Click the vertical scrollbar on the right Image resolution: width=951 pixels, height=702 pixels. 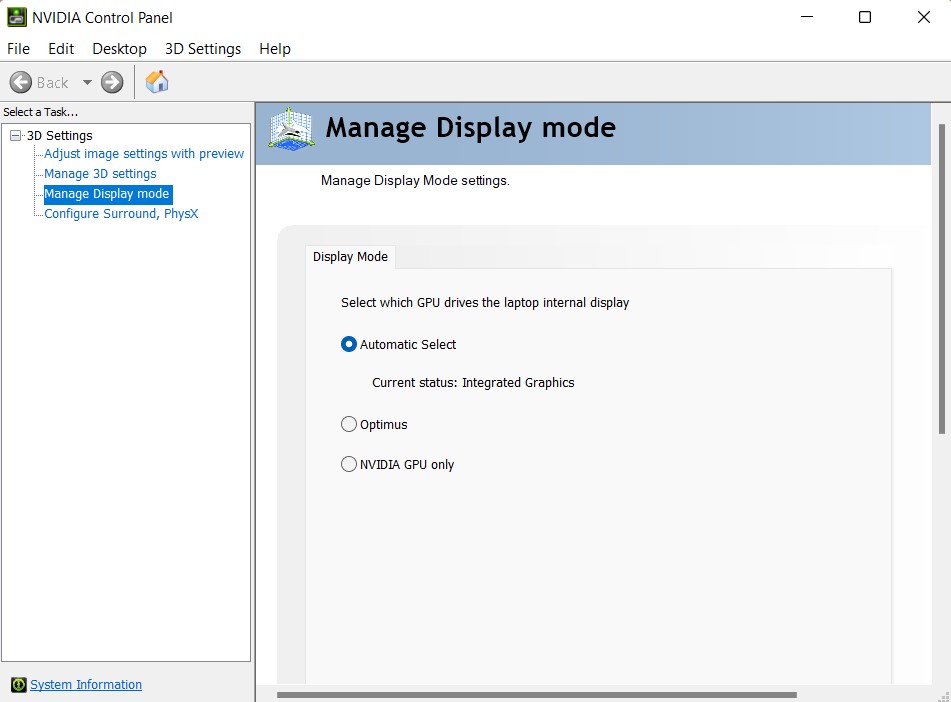click(x=941, y=279)
